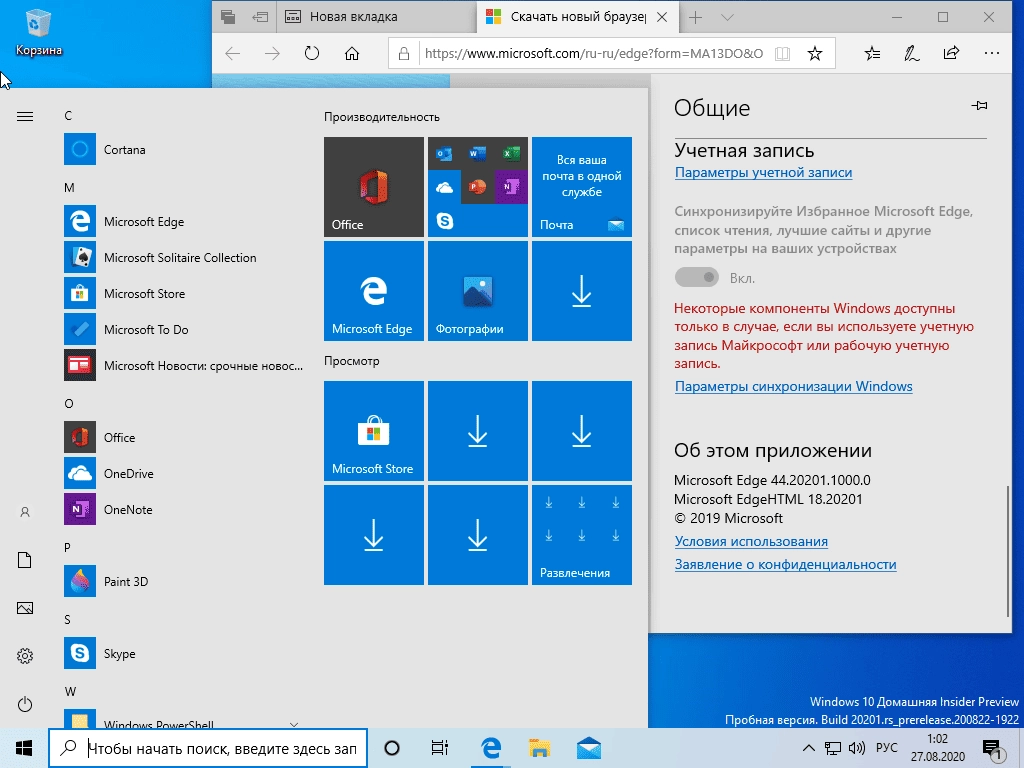
Task: Open Action Center notifications icon
Action: coord(993,749)
